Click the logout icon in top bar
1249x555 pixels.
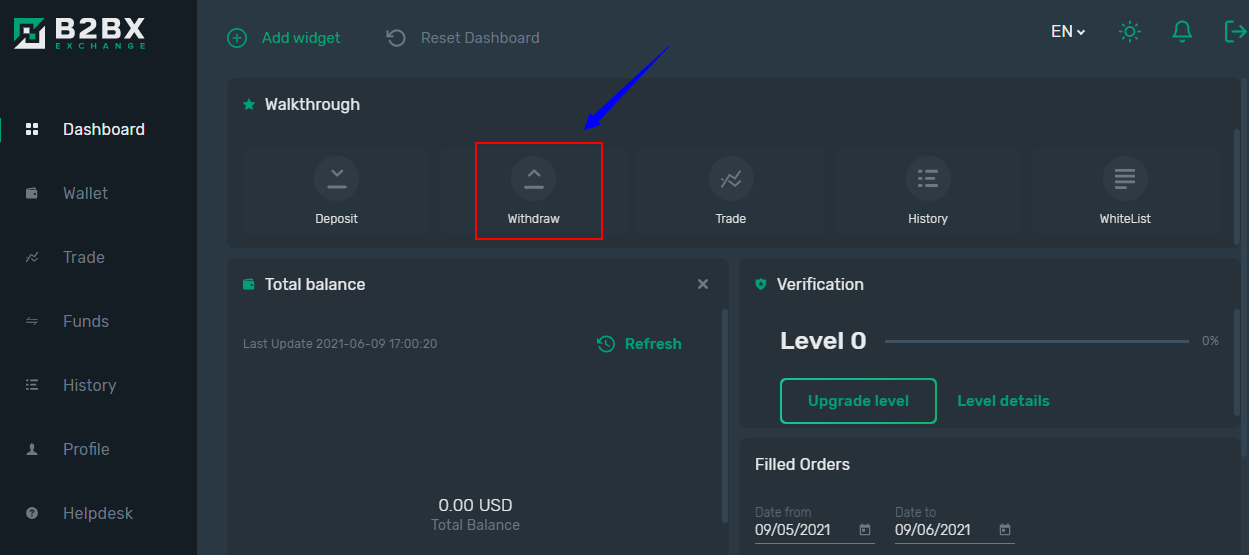coord(1235,32)
